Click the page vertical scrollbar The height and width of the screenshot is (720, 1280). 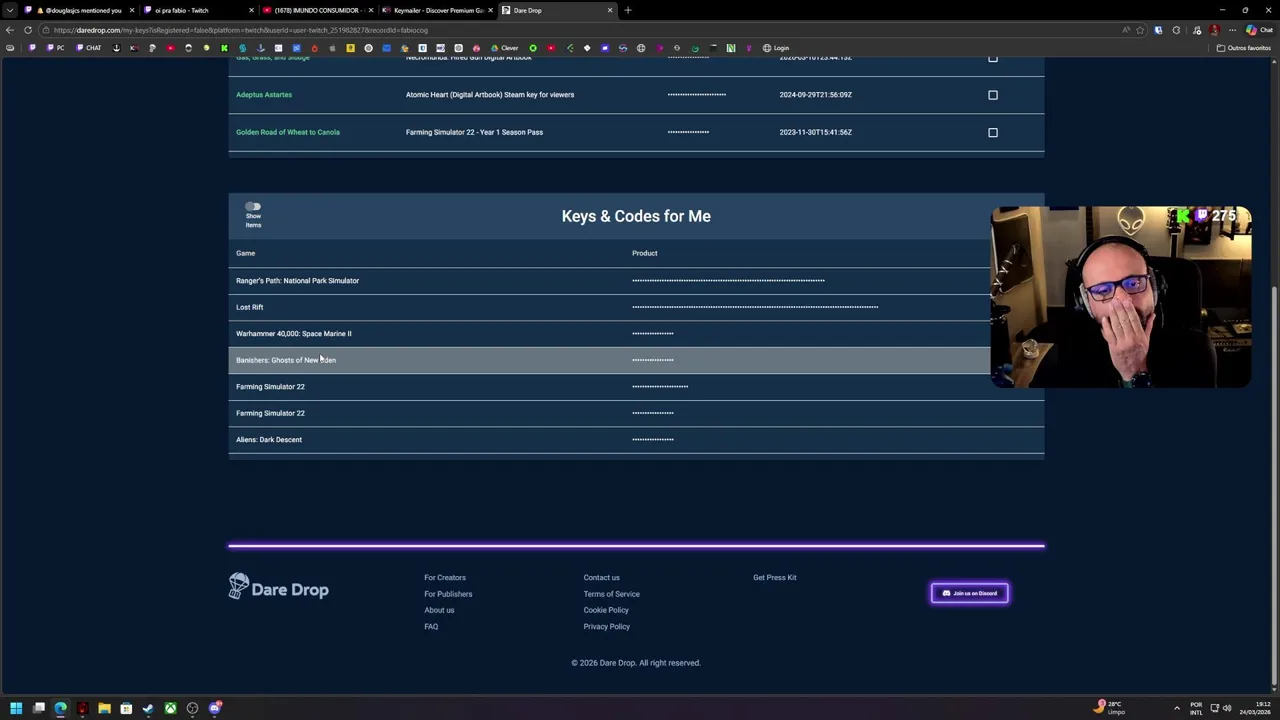tap(1274, 485)
